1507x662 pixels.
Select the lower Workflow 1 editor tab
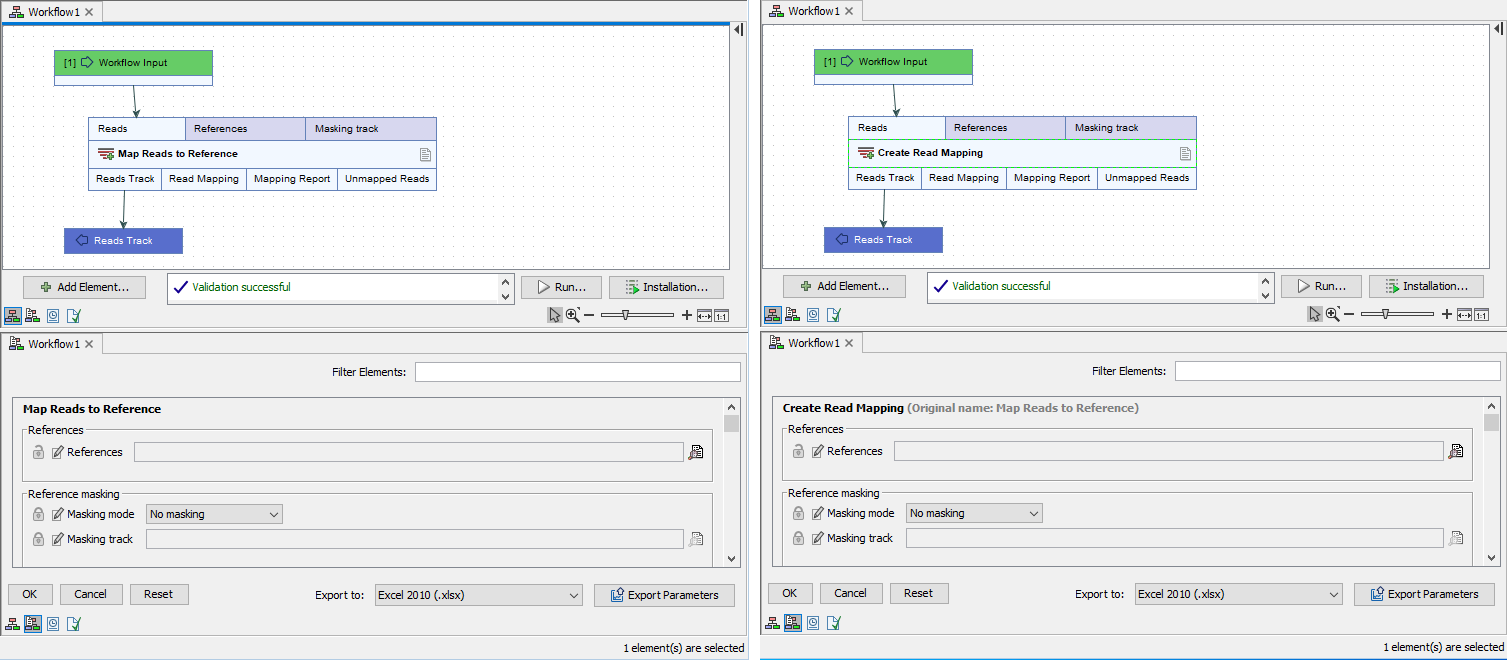[x=46, y=343]
